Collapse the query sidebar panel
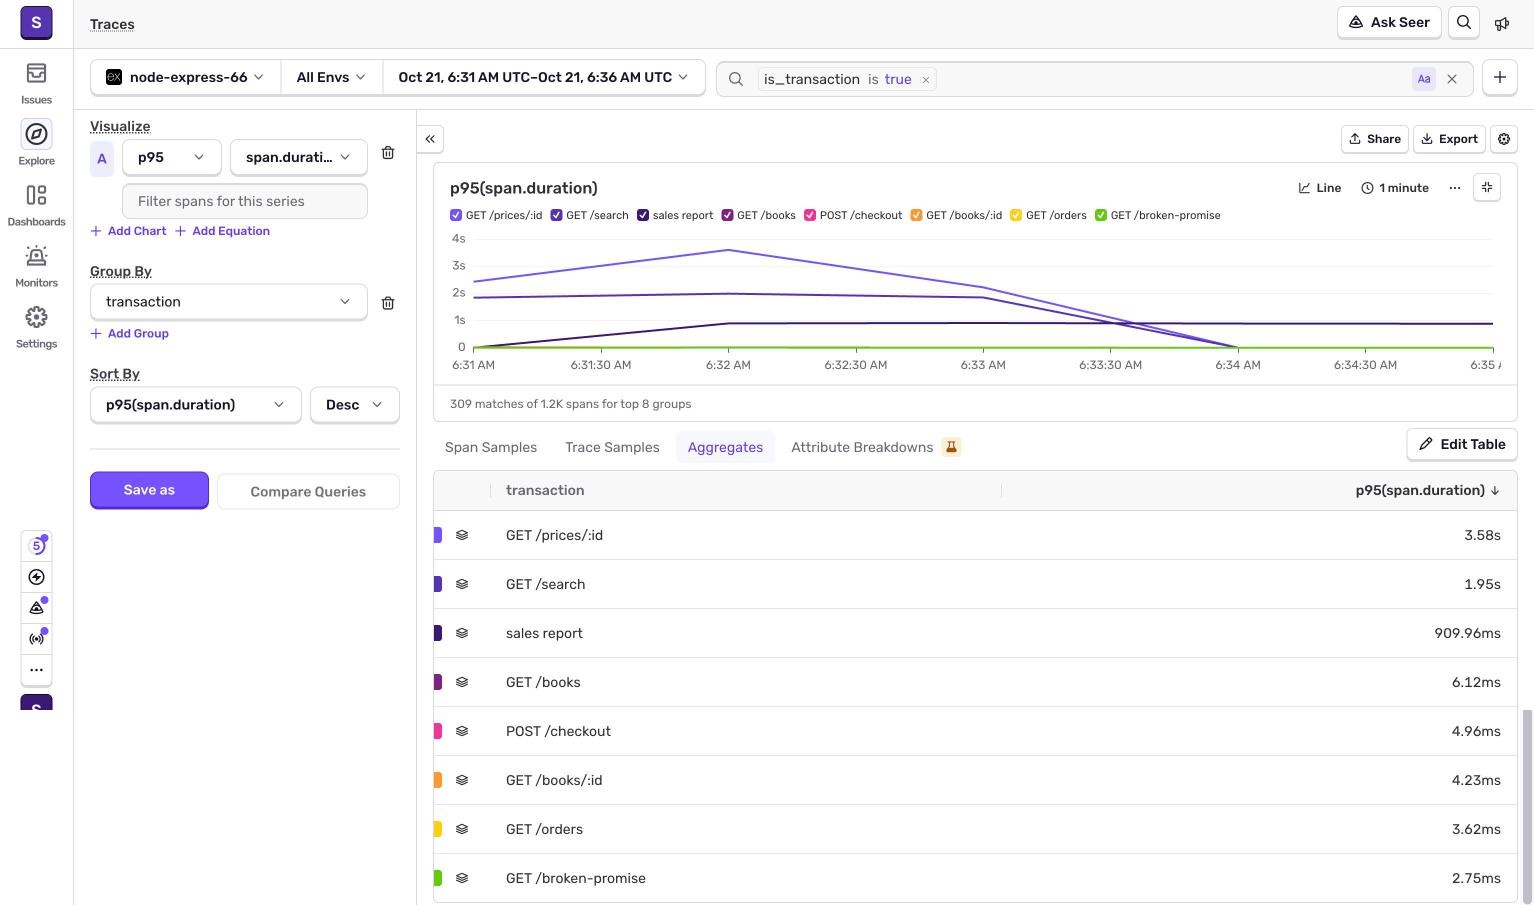 pos(430,139)
